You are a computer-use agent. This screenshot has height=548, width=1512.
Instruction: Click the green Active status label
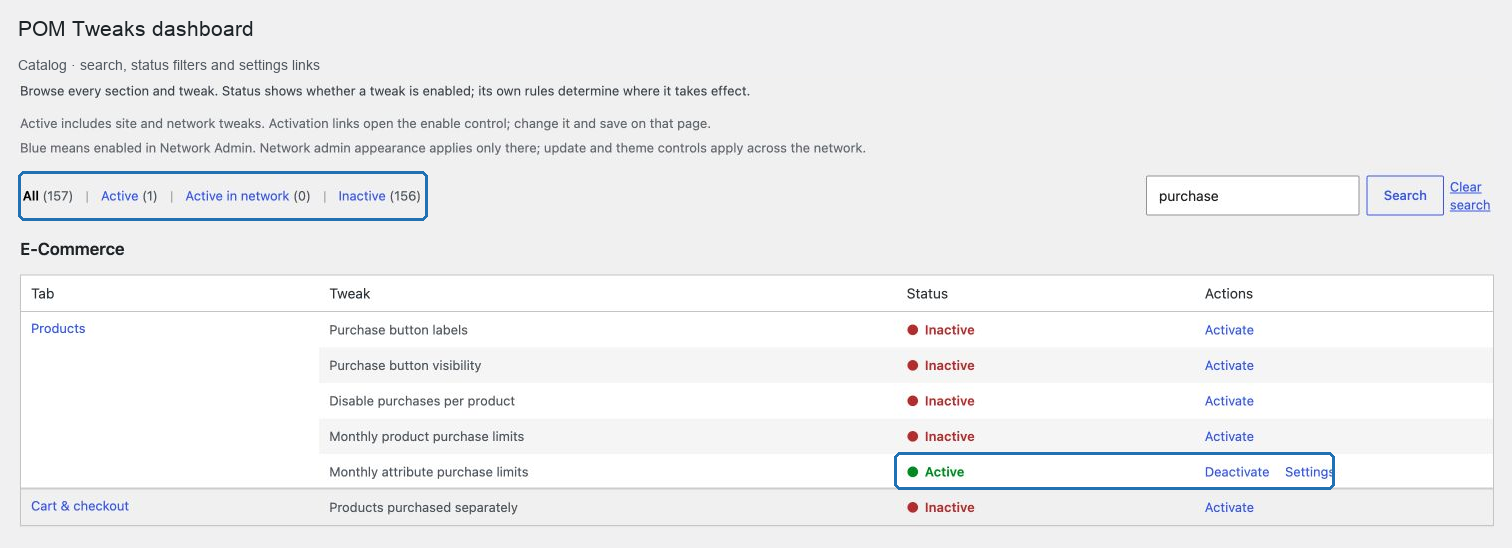[944, 472]
